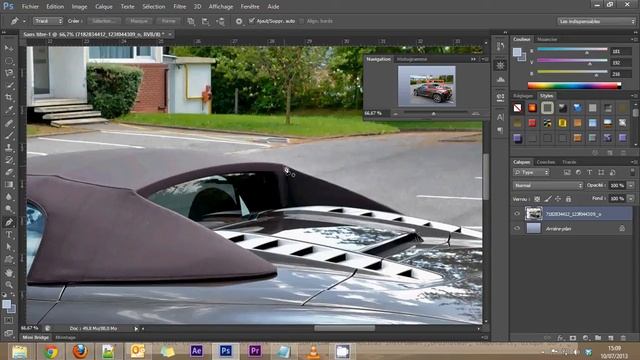The image size is (640, 360).
Task: Click the path operations icon in options bar
Action: [x=191, y=21]
